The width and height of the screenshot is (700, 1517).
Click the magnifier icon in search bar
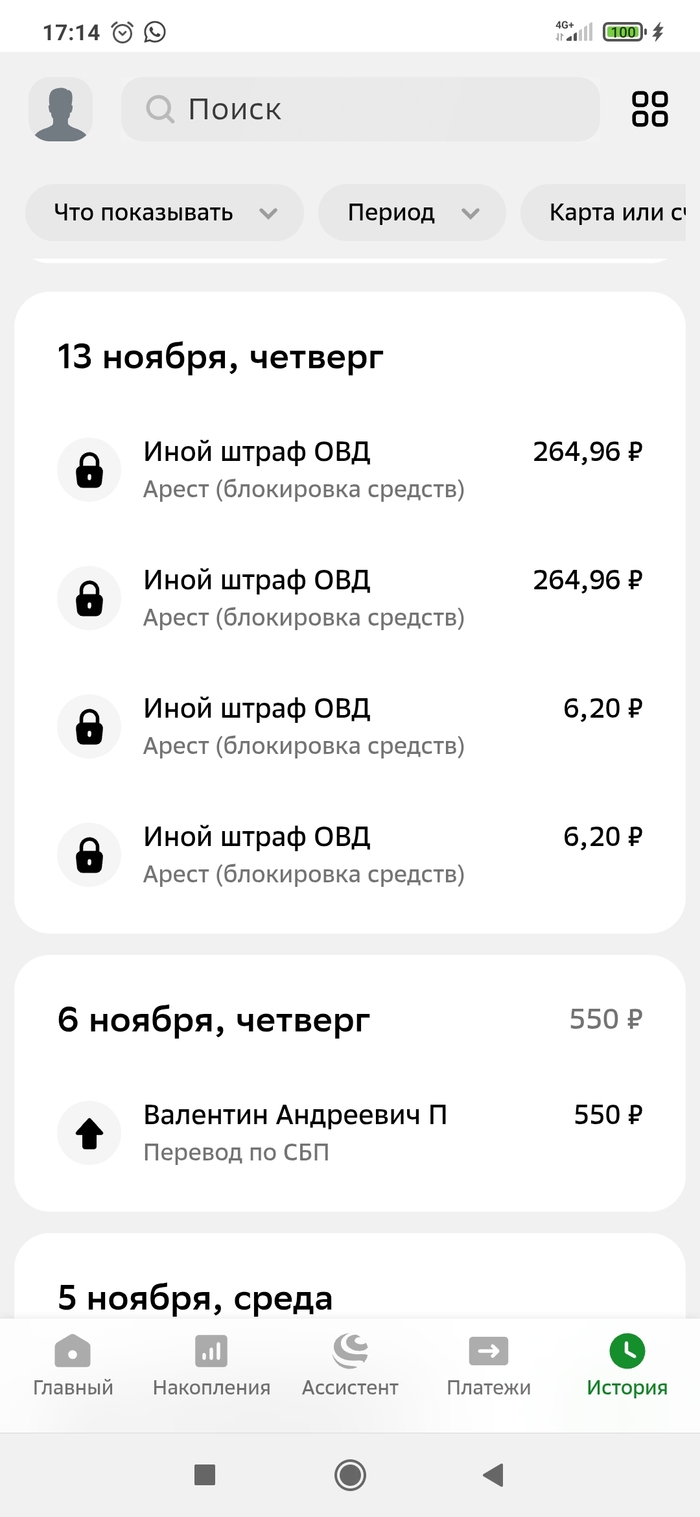pyautogui.click(x=160, y=109)
